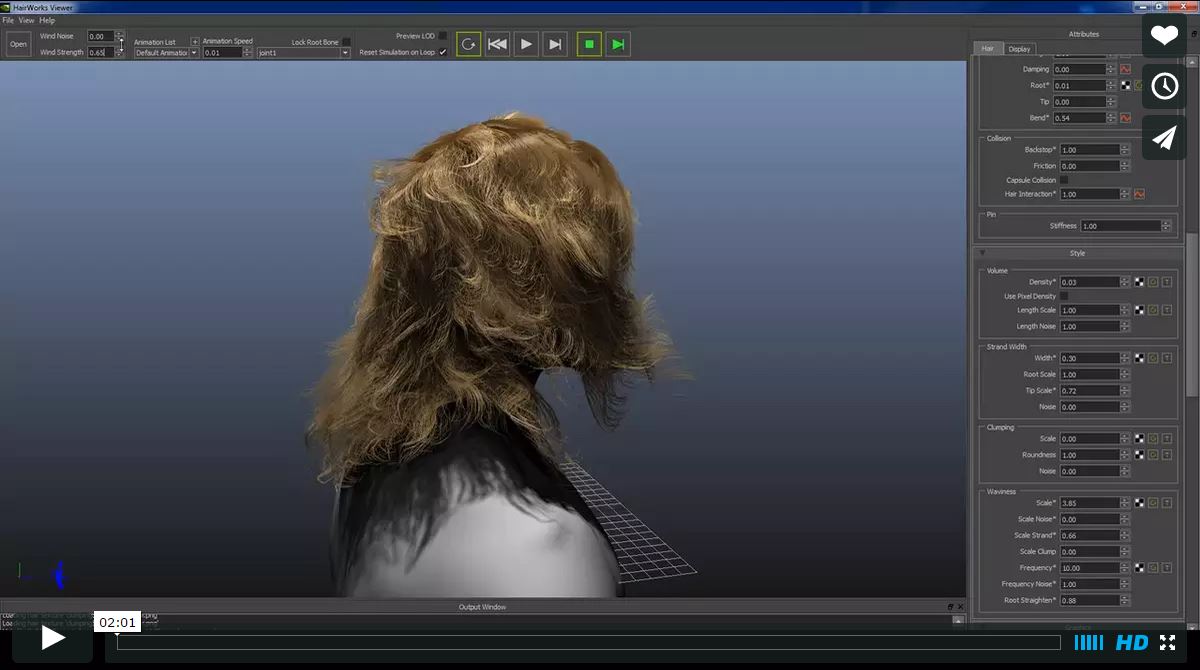This screenshot has width=1200, height=670.
Task: Click the Clumping Scale checker icon
Action: (x=1139, y=439)
